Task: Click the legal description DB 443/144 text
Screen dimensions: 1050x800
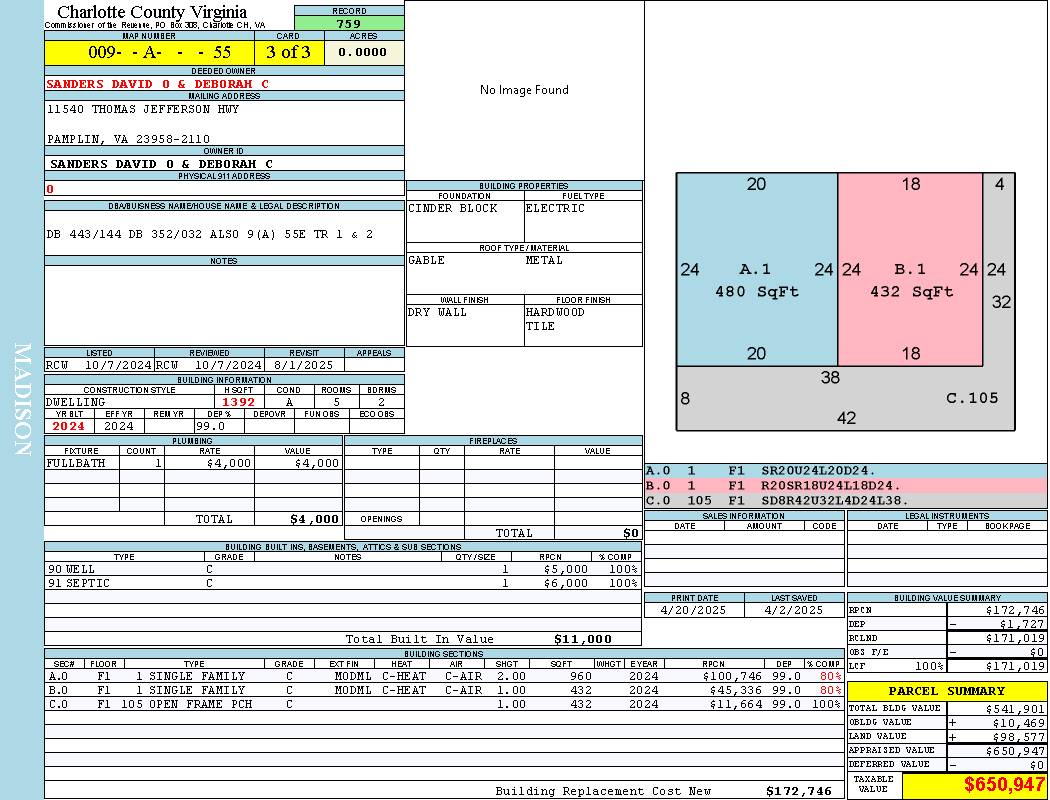Action: coord(210,234)
